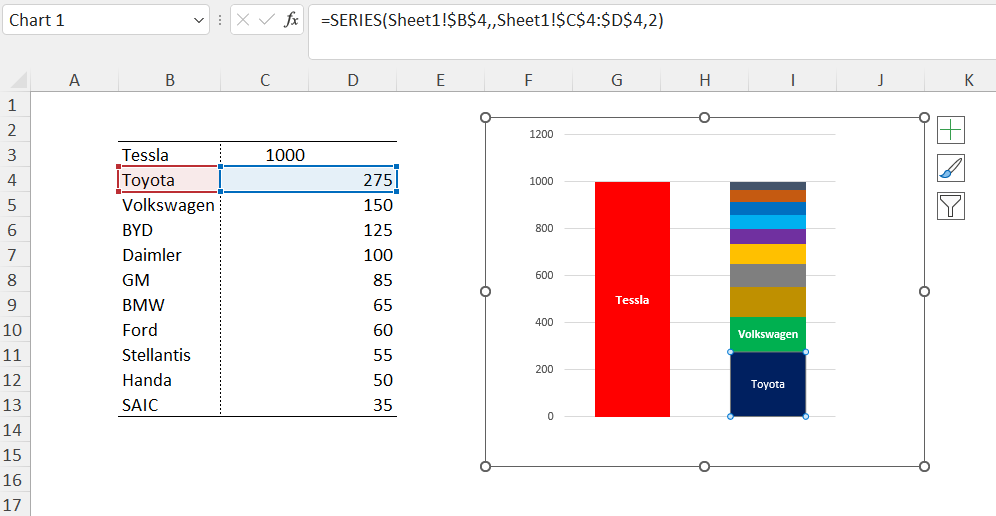996x516 pixels.
Task: Click the BMW cell
Action: pos(170,305)
